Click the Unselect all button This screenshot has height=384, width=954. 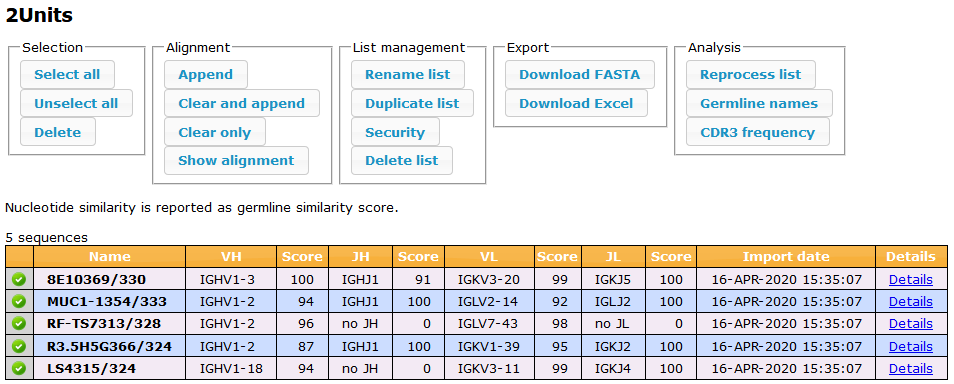76,103
